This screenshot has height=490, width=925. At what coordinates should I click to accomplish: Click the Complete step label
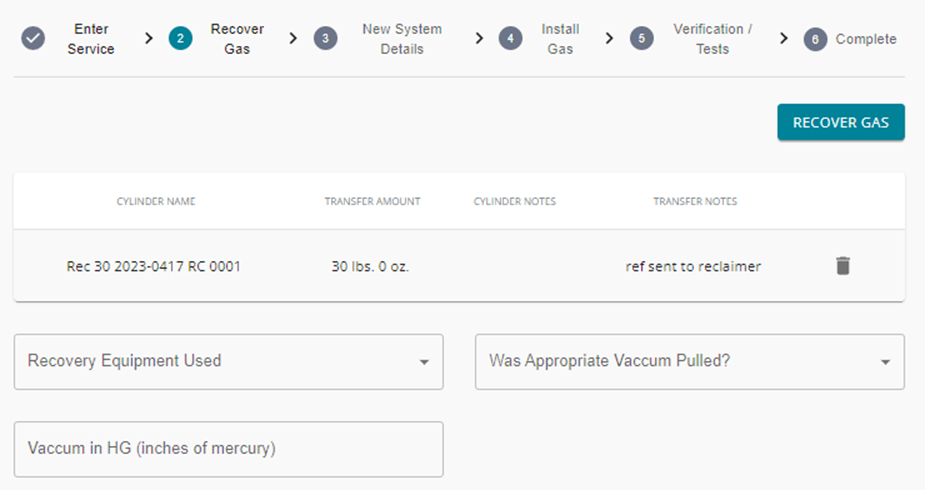[866, 40]
